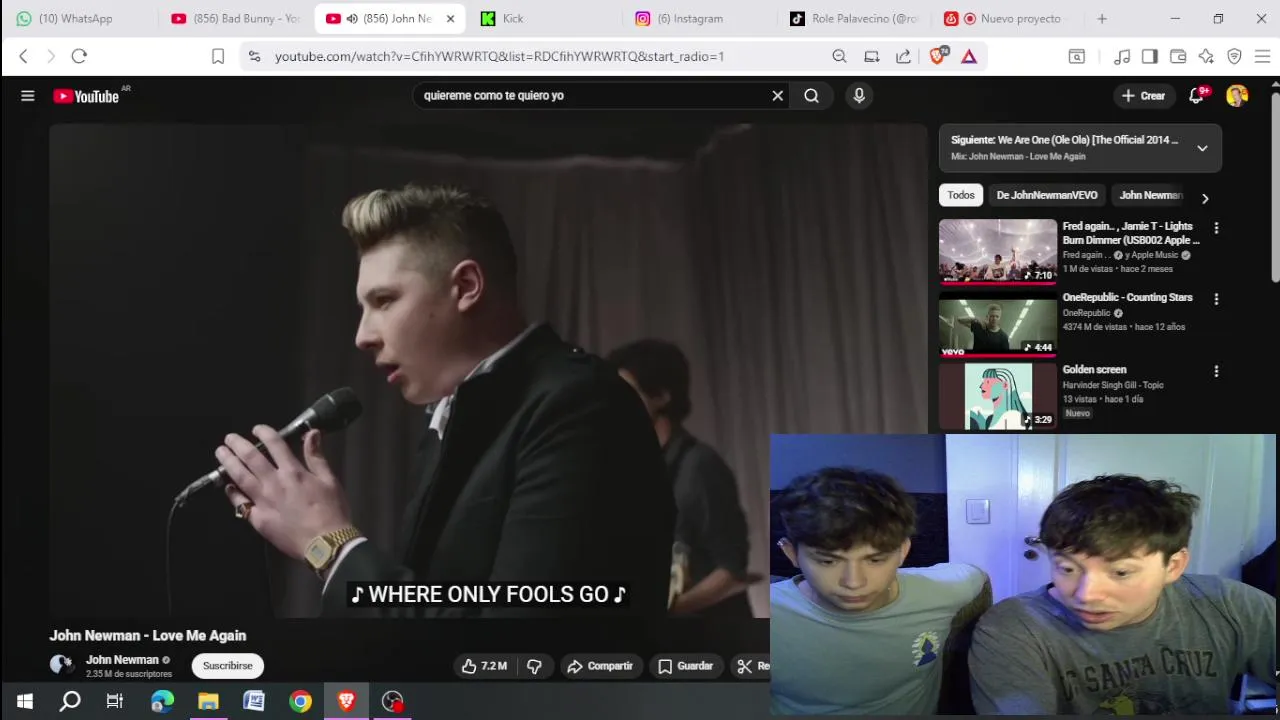
Task: Click the YouTube search magnifier button
Action: coord(811,95)
